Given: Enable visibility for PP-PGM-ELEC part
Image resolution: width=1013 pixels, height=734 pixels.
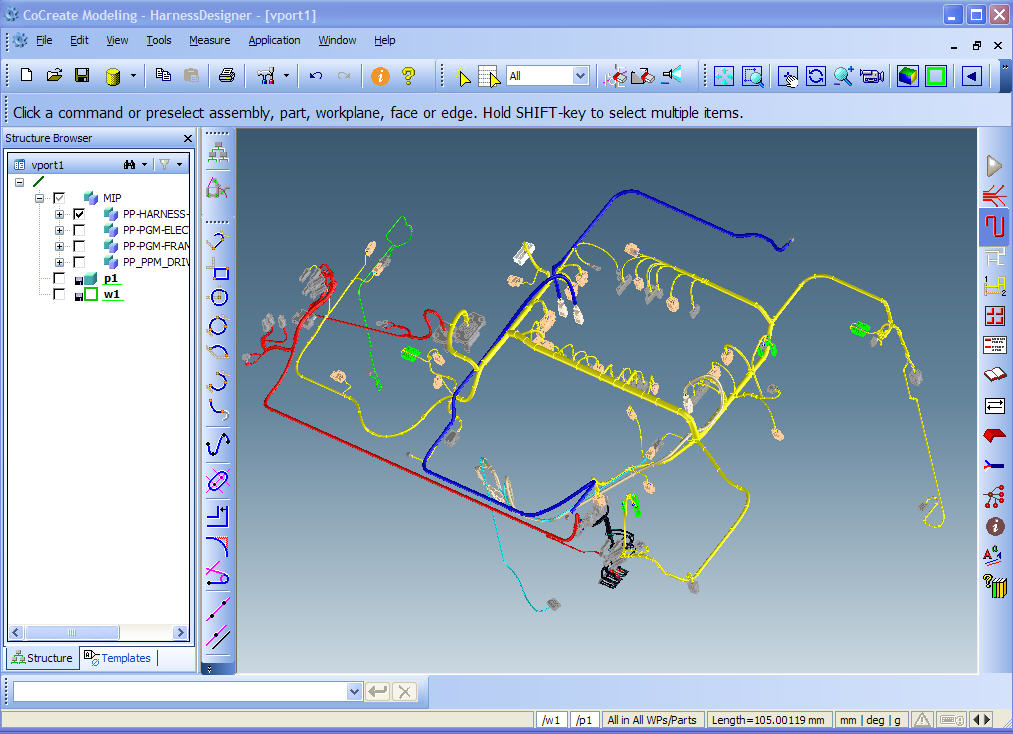Looking at the screenshot, I should [x=79, y=230].
